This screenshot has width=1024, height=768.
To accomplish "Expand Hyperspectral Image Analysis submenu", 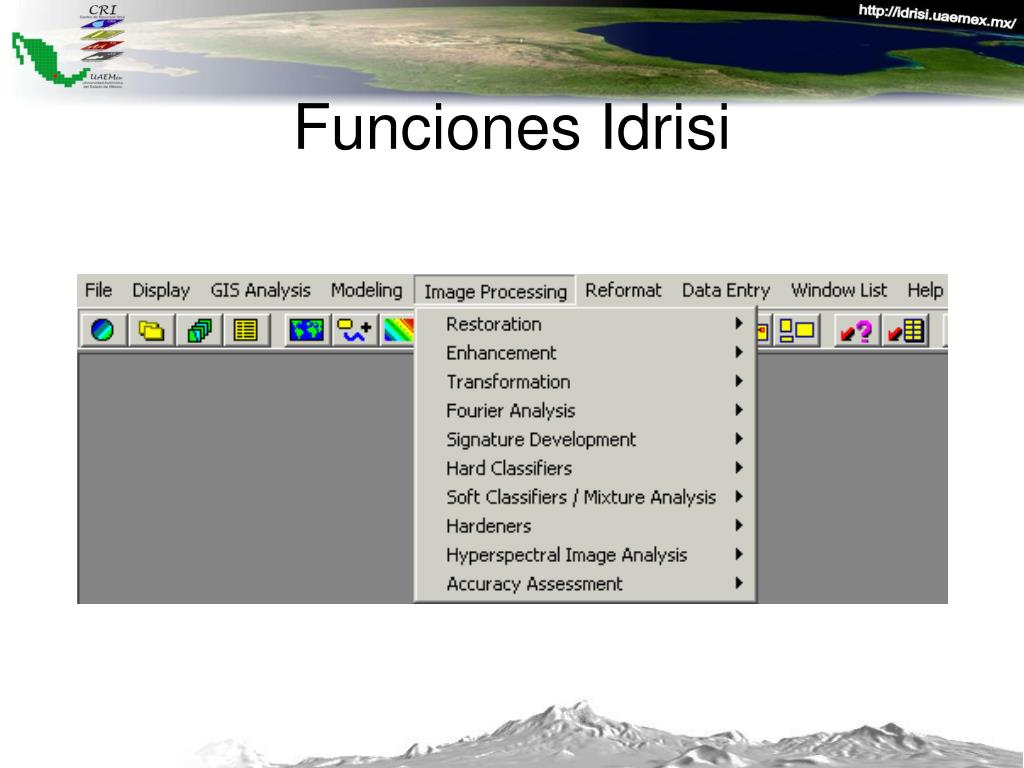I will pos(586,554).
